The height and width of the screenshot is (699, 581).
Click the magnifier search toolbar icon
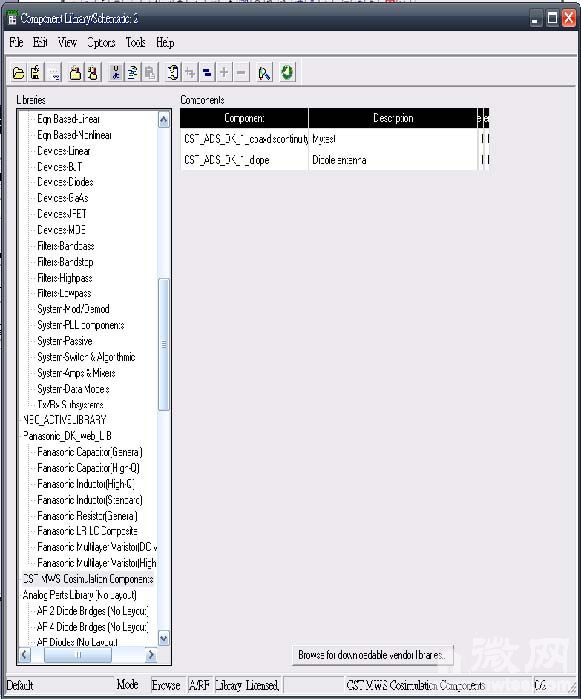[264, 73]
